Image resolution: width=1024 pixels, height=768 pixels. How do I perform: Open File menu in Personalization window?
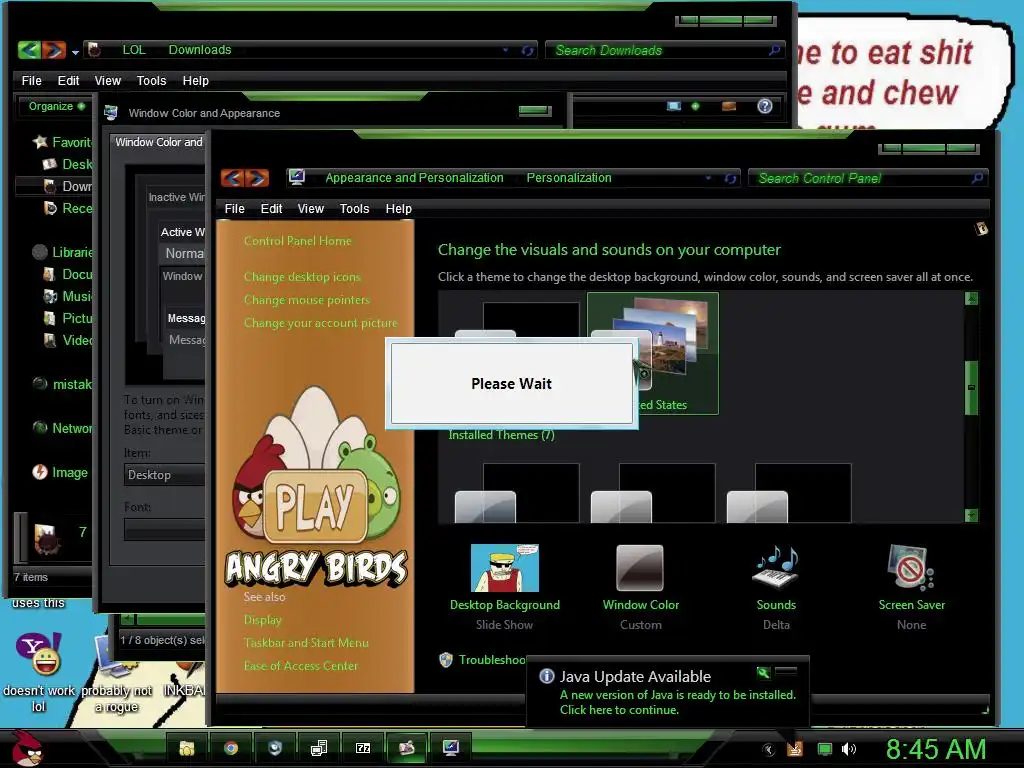coord(234,208)
